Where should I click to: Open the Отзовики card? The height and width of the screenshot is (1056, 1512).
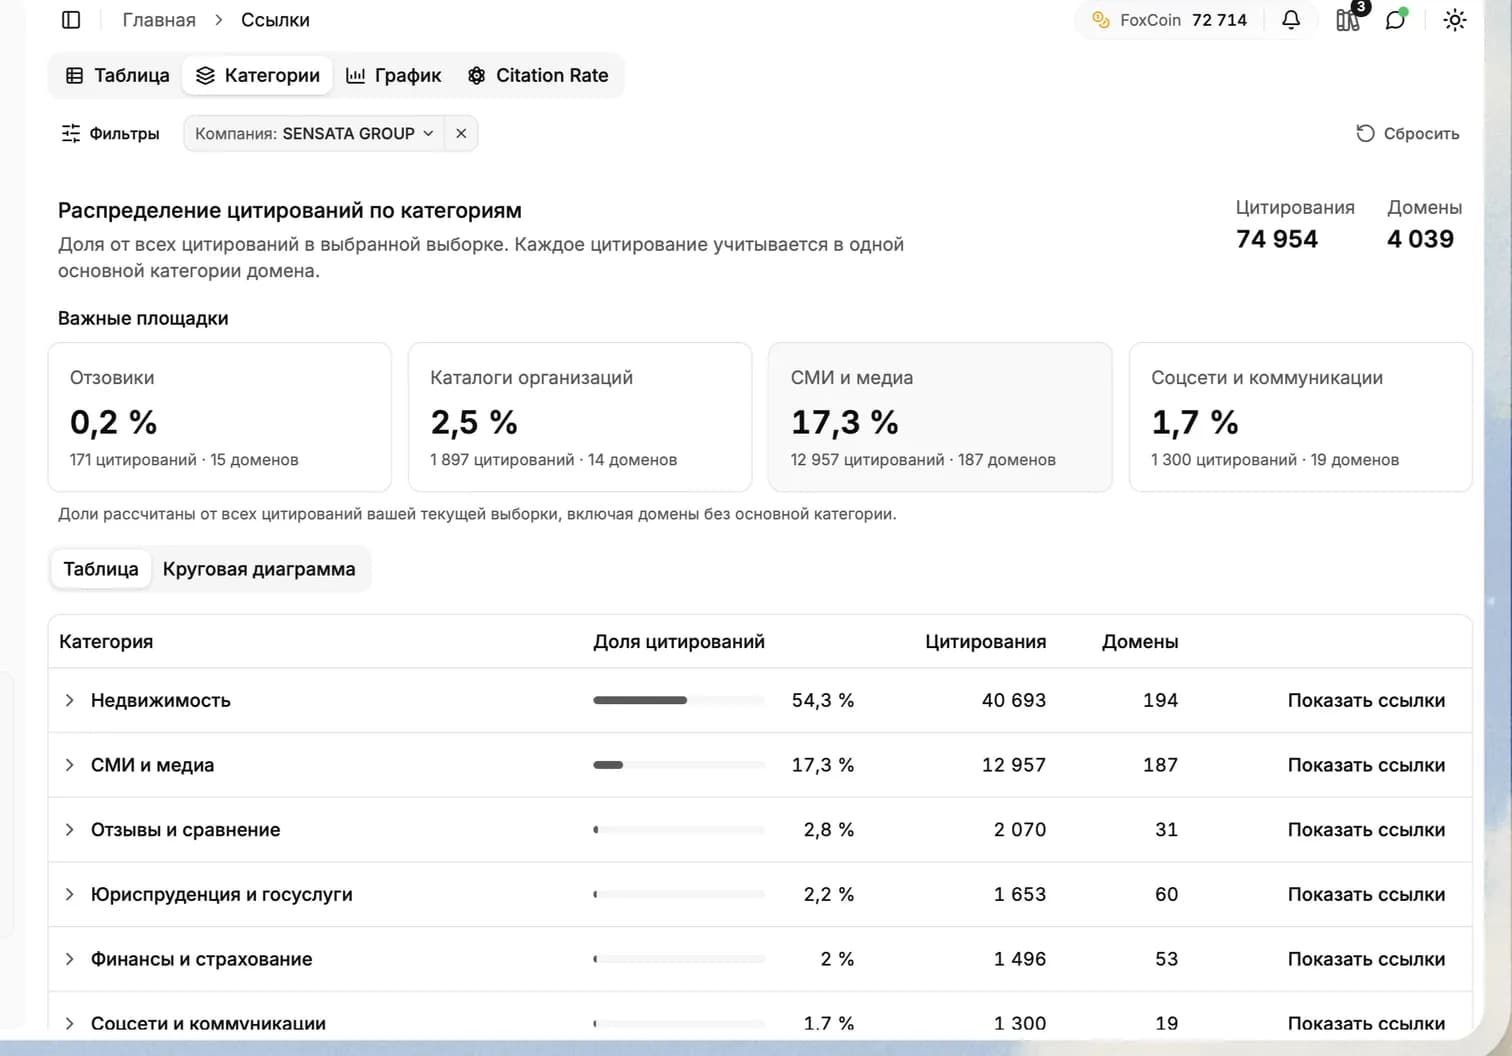[x=220, y=417]
